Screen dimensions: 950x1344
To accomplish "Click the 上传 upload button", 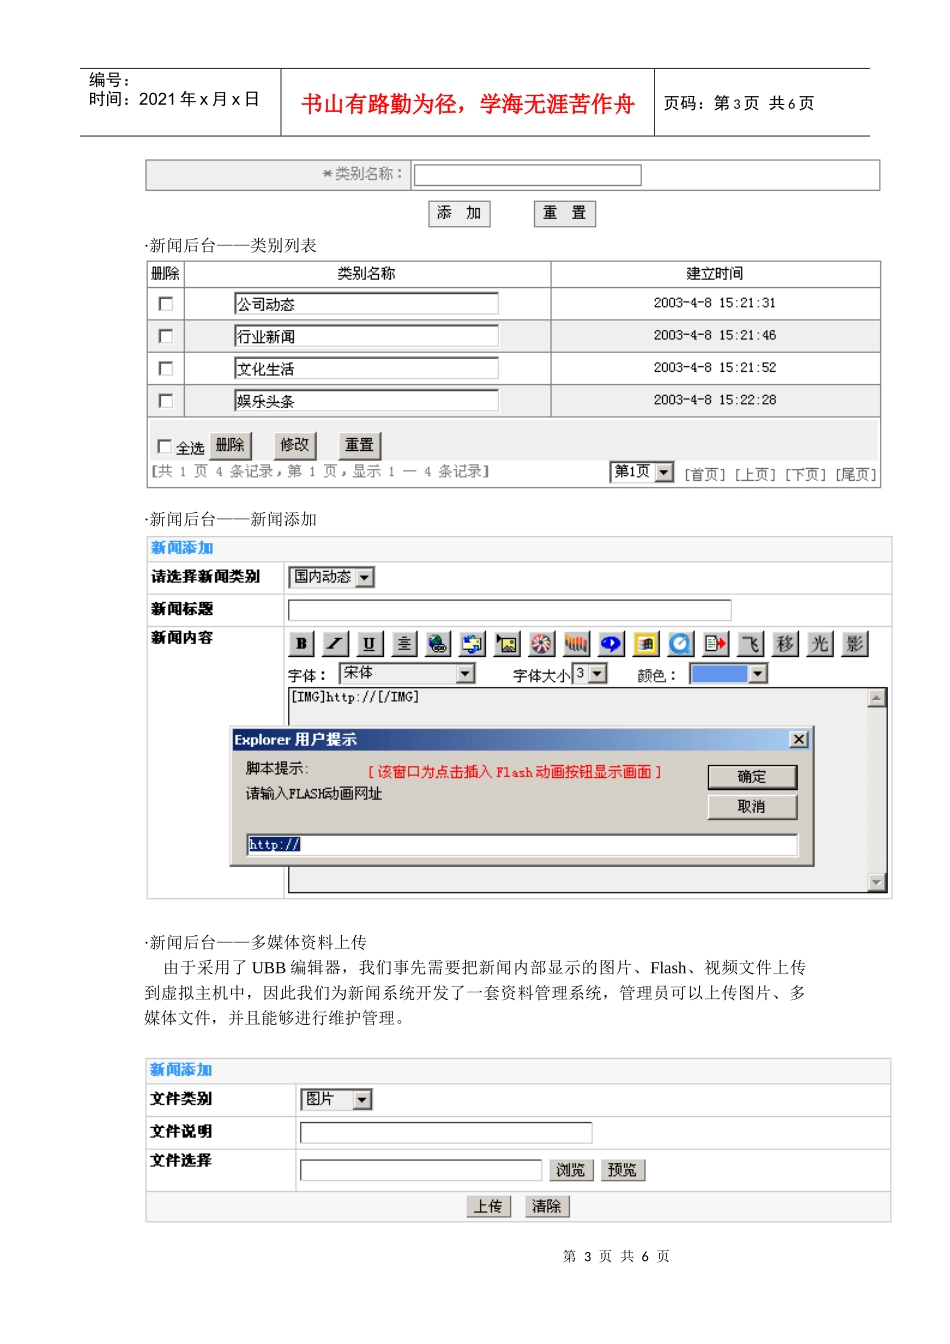I will pos(489,1207).
